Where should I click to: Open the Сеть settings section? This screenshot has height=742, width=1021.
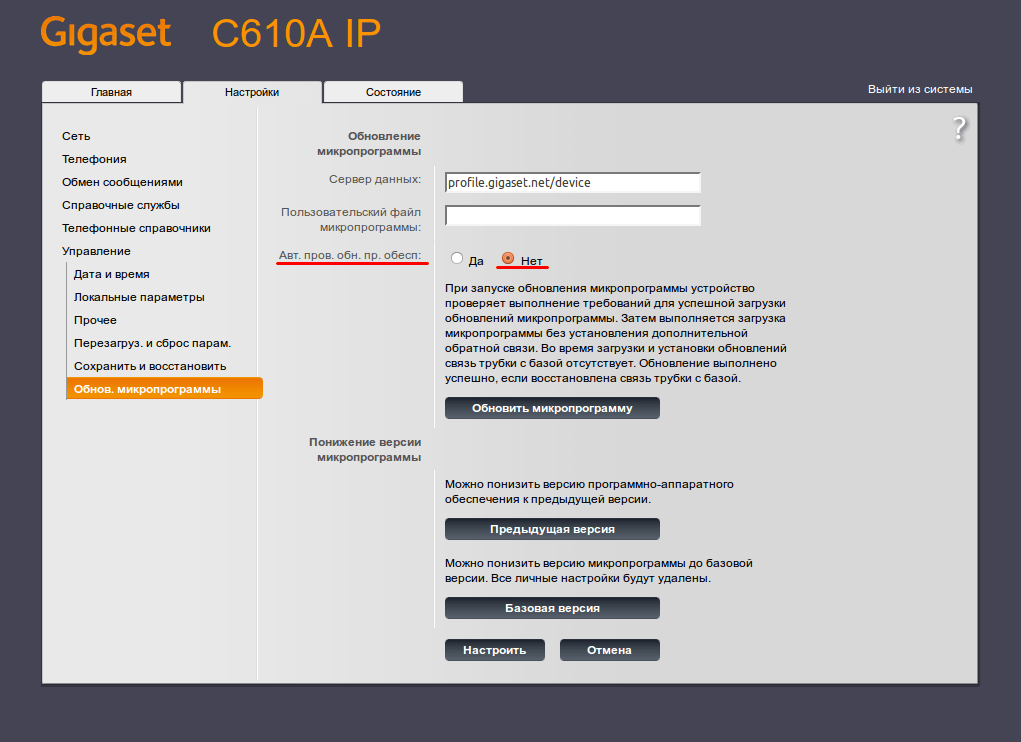tap(76, 136)
